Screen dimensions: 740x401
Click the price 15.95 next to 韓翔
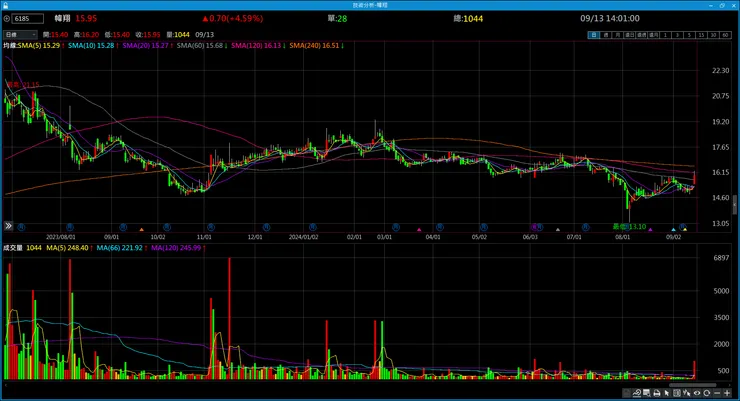[86, 18]
